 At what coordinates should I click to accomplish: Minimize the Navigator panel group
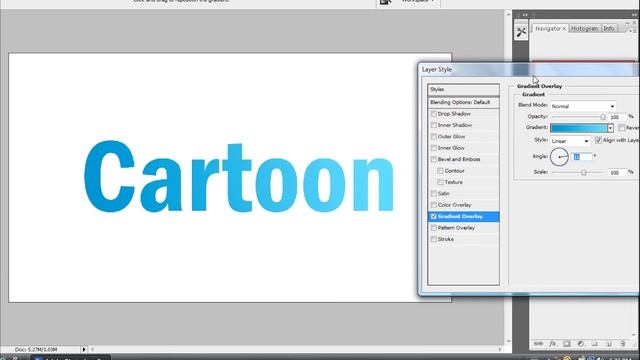pyautogui.click(x=627, y=23)
